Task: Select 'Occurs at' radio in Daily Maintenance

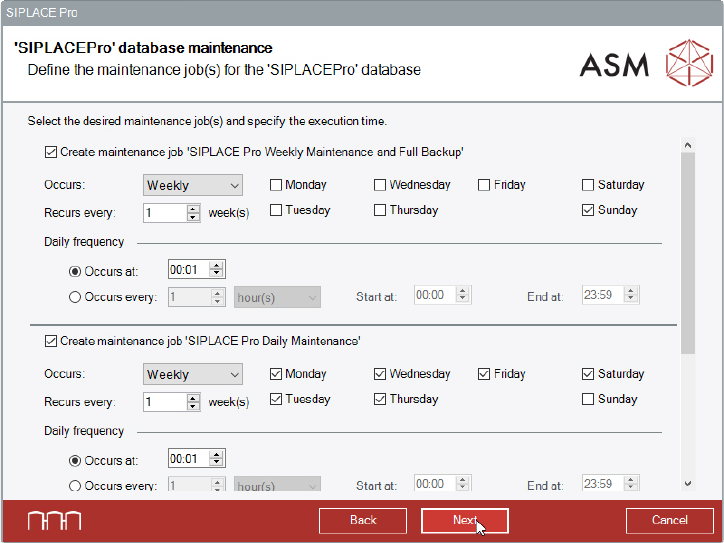Action: (x=75, y=460)
